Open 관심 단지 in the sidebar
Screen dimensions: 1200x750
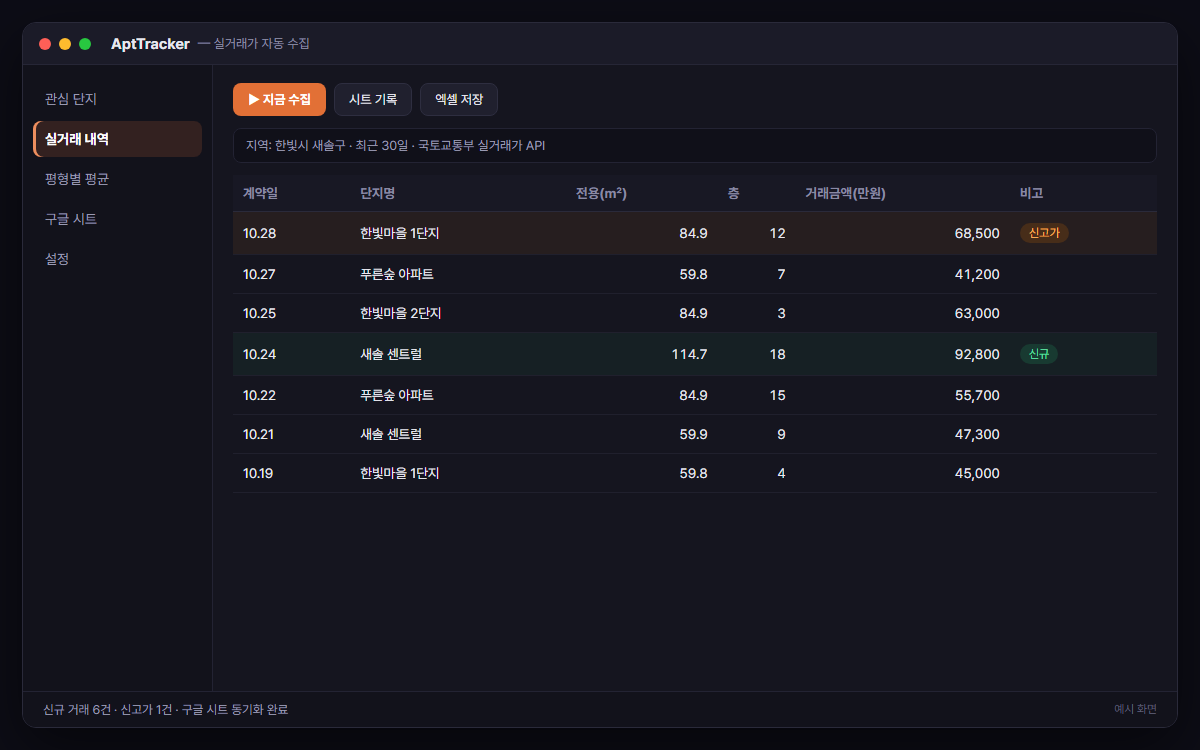tap(118, 100)
